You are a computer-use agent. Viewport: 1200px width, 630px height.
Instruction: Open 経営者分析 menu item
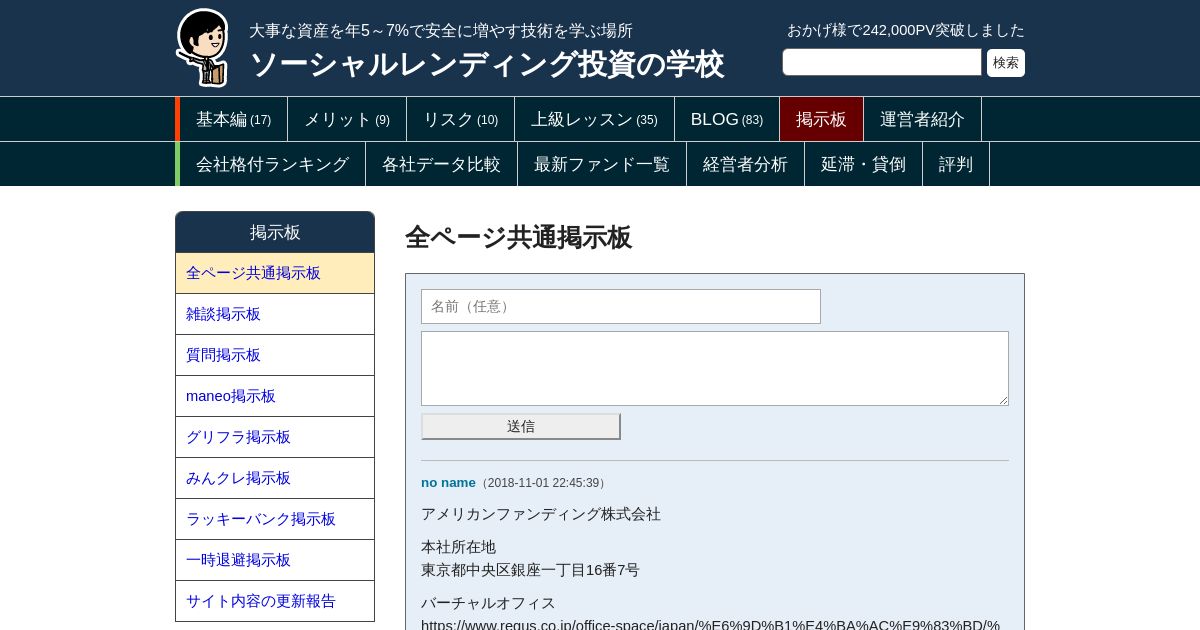pos(745,164)
